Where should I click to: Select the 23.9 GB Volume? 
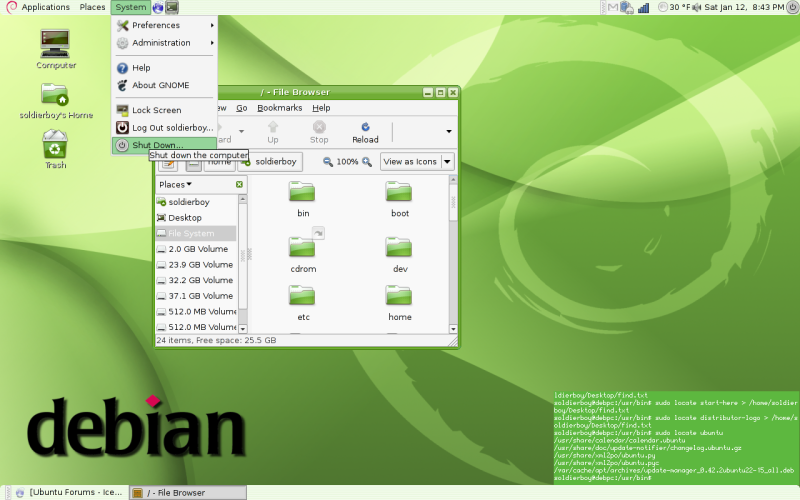(196, 265)
